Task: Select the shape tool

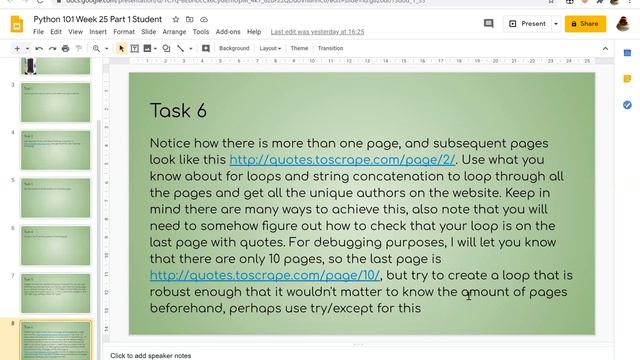Action: 166,49
